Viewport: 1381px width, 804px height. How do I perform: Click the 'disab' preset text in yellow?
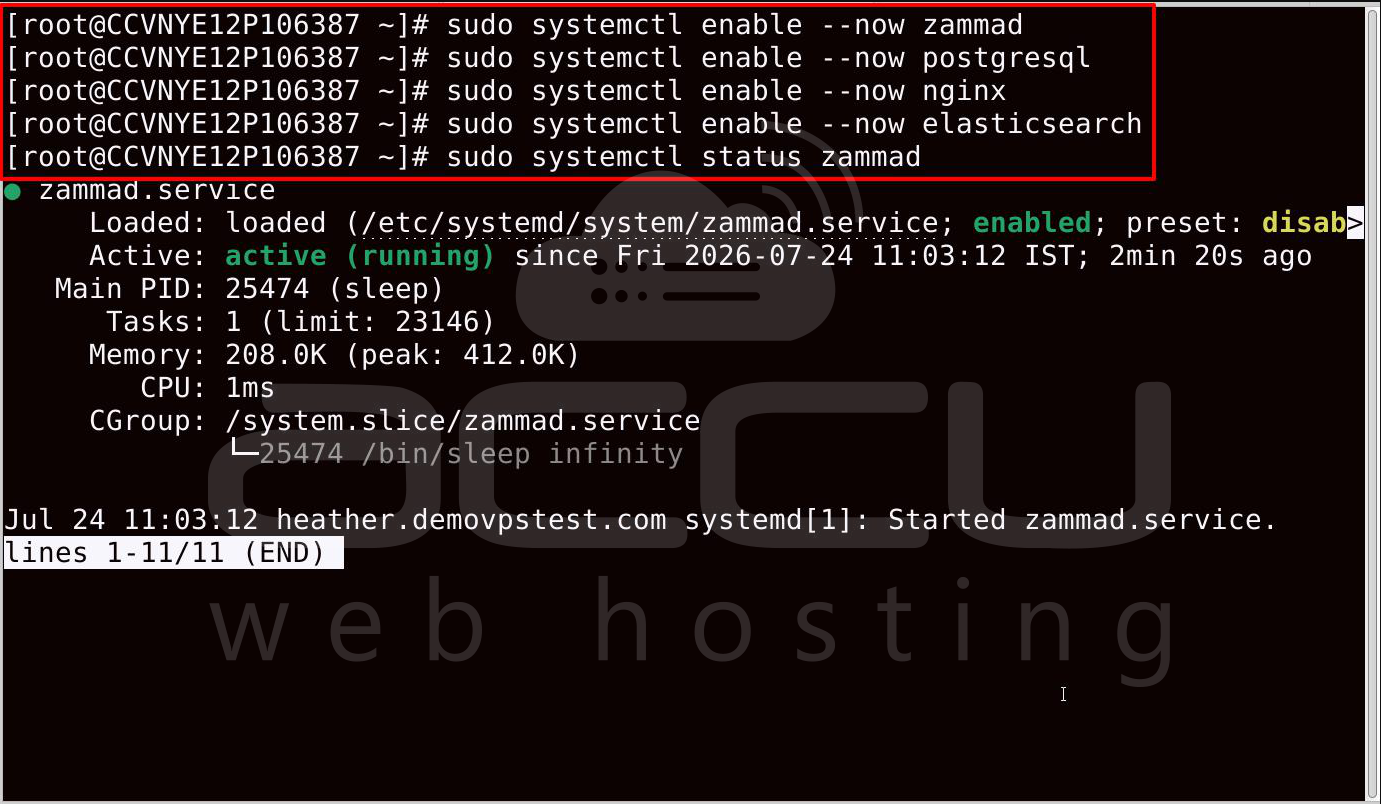[1304, 223]
